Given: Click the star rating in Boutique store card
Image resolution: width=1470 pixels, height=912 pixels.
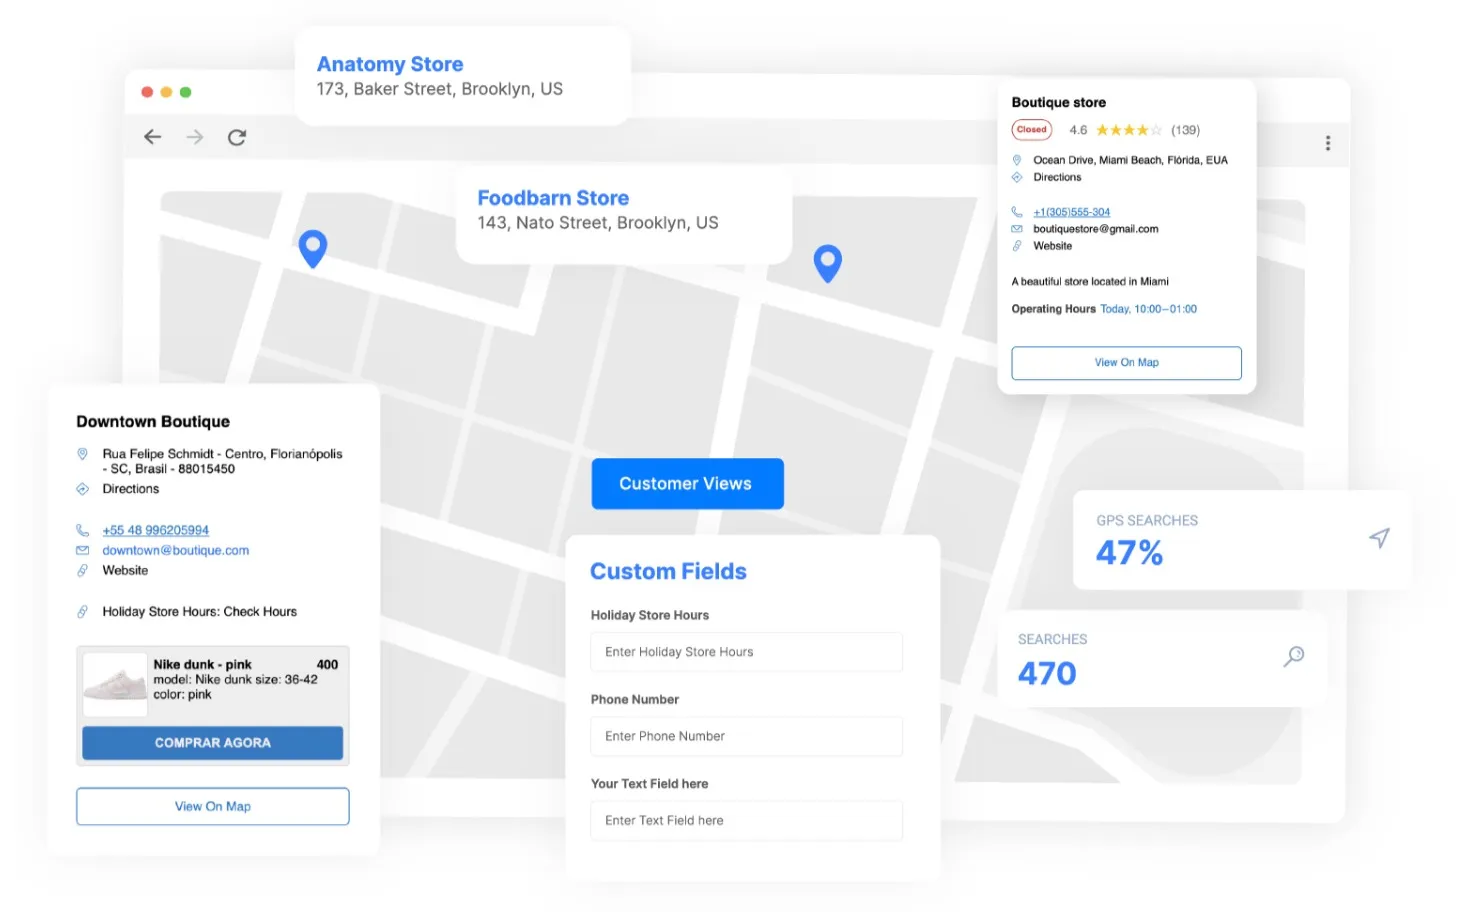Looking at the screenshot, I should coord(1129,130).
